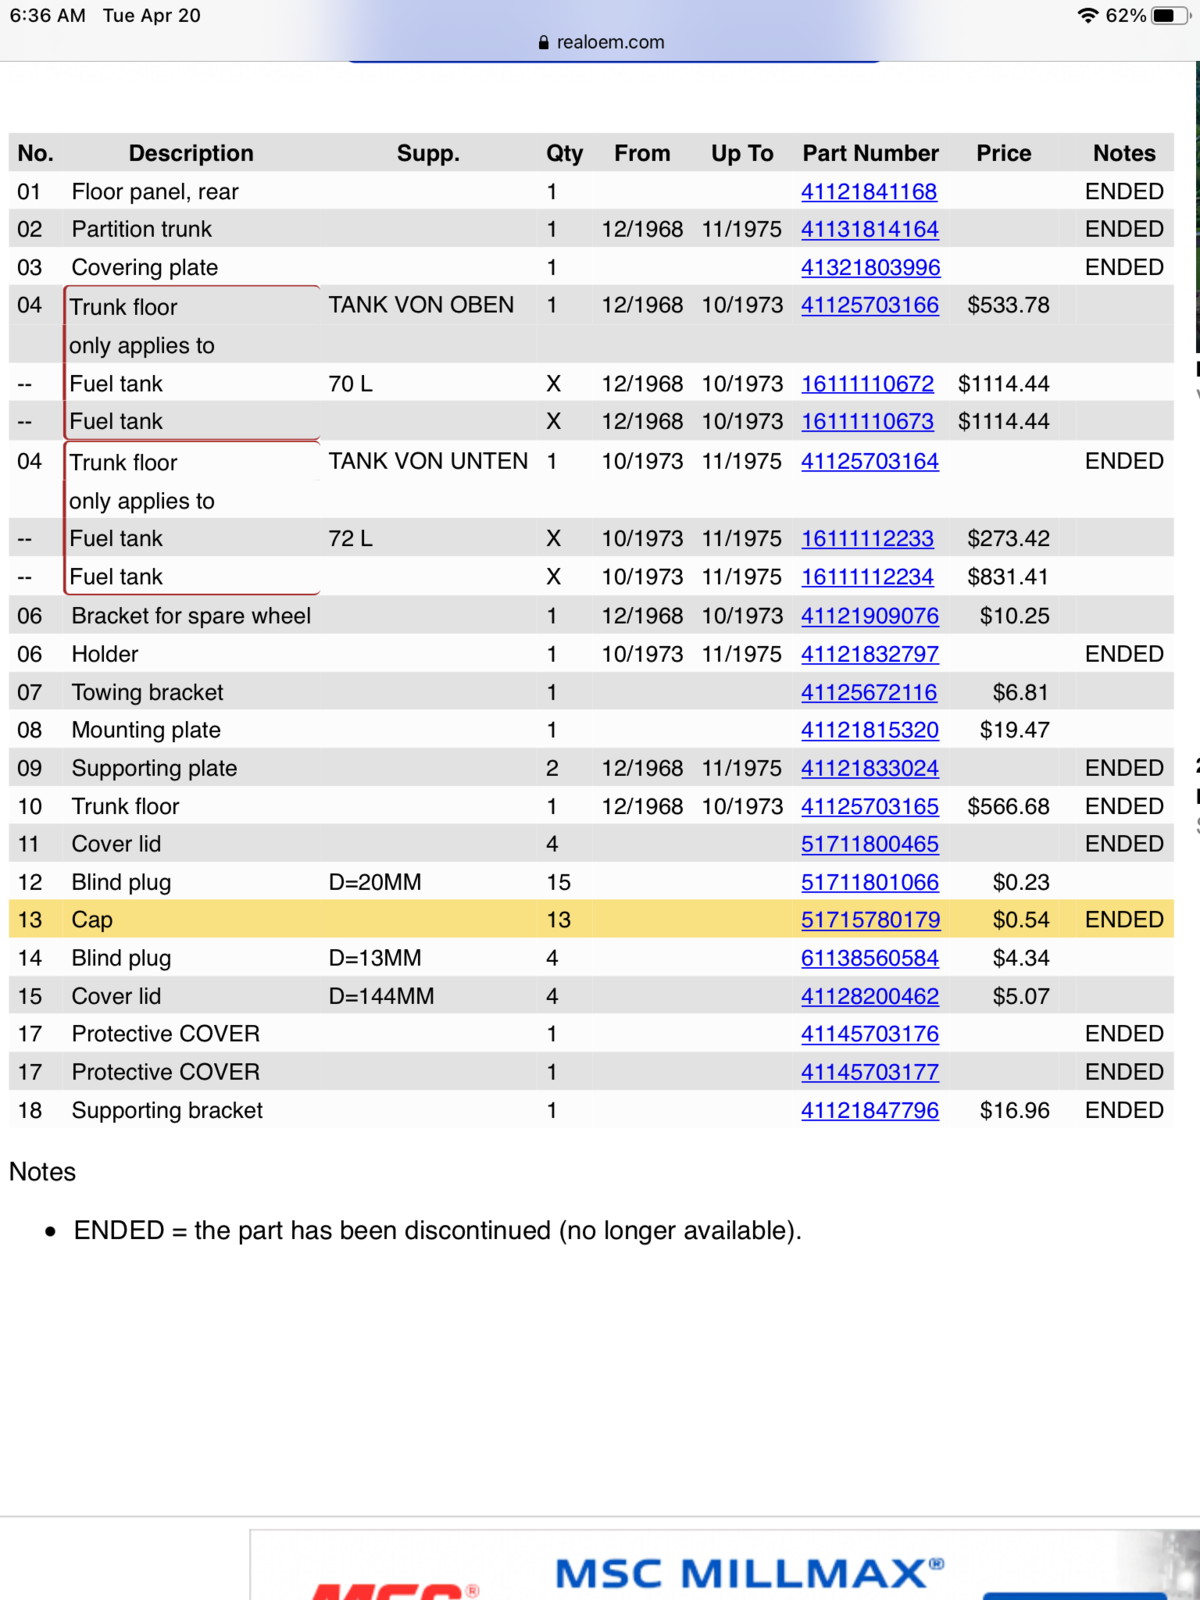Open Towing bracket part 41125672116
The height and width of the screenshot is (1600, 1200).
pyautogui.click(x=869, y=692)
